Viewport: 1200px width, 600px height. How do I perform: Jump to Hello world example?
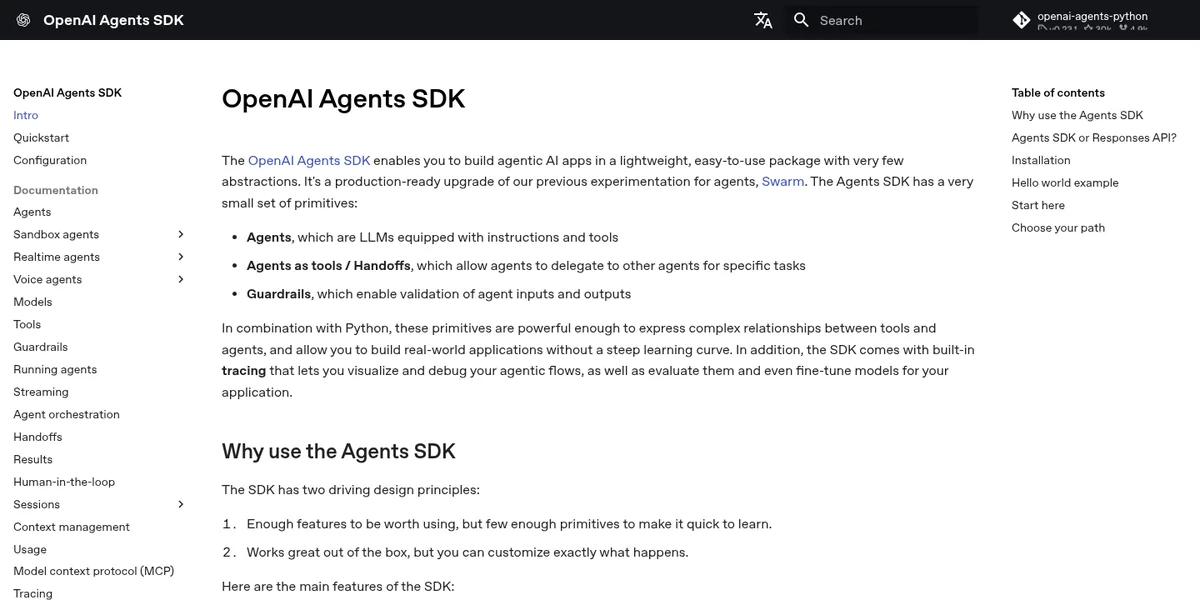[x=1065, y=183]
